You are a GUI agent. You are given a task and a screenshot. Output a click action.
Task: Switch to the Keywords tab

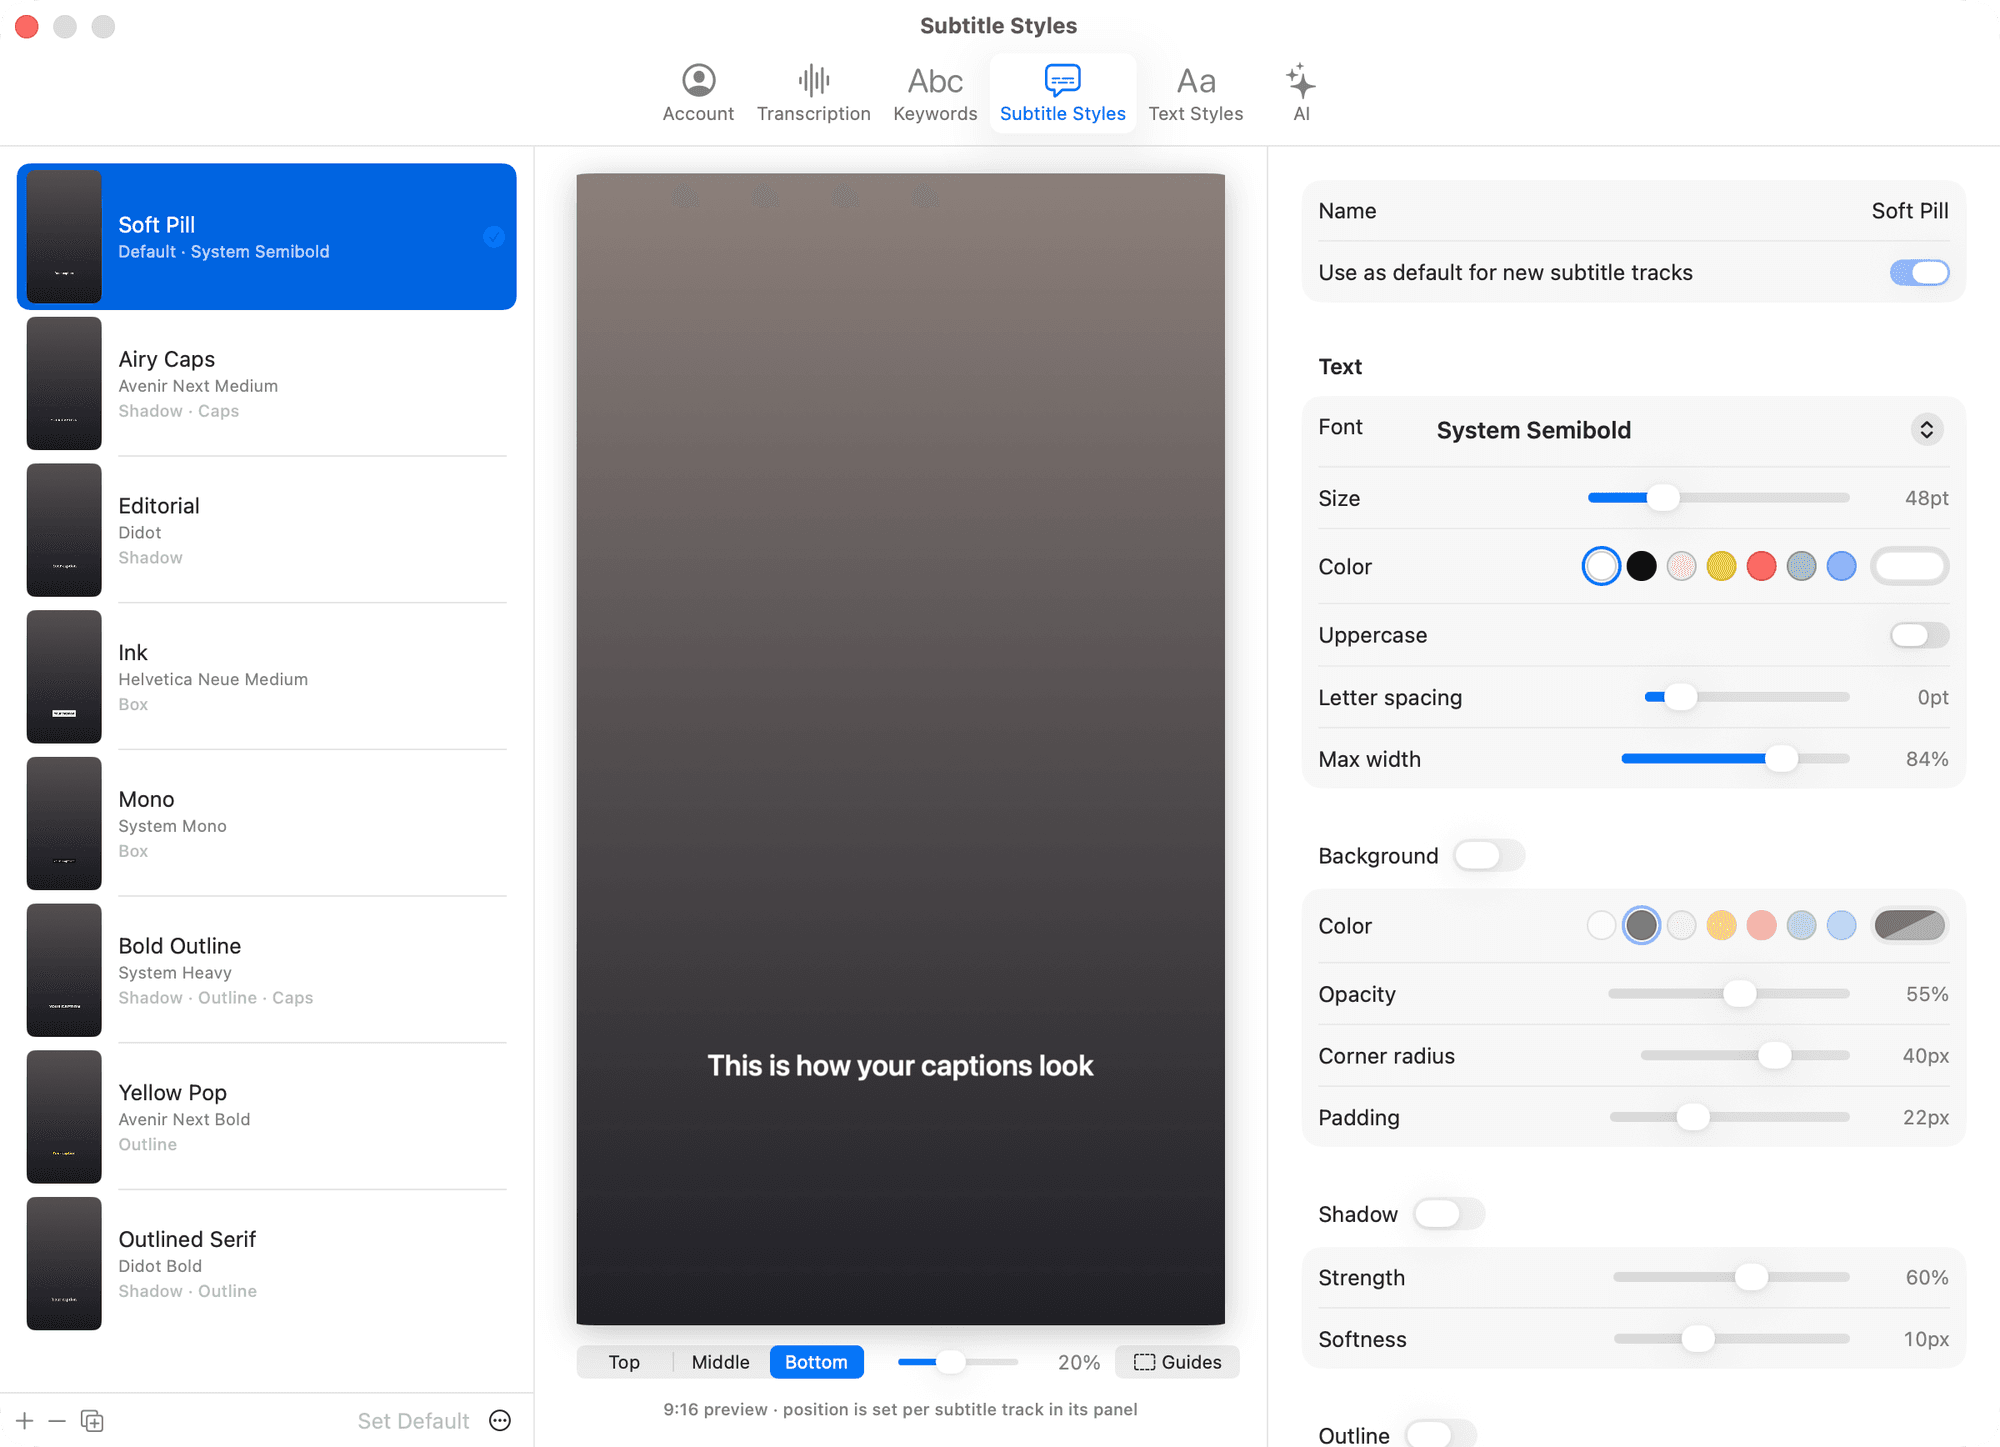click(935, 93)
